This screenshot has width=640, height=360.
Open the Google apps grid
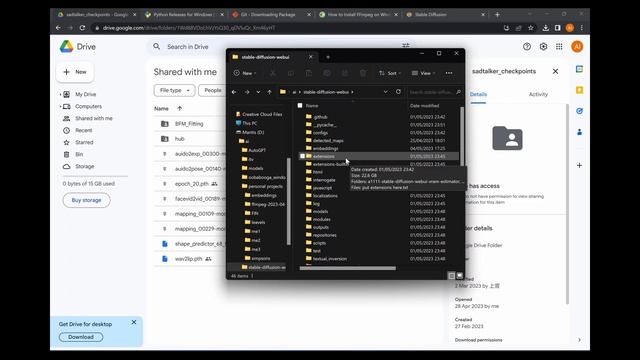(x=559, y=47)
